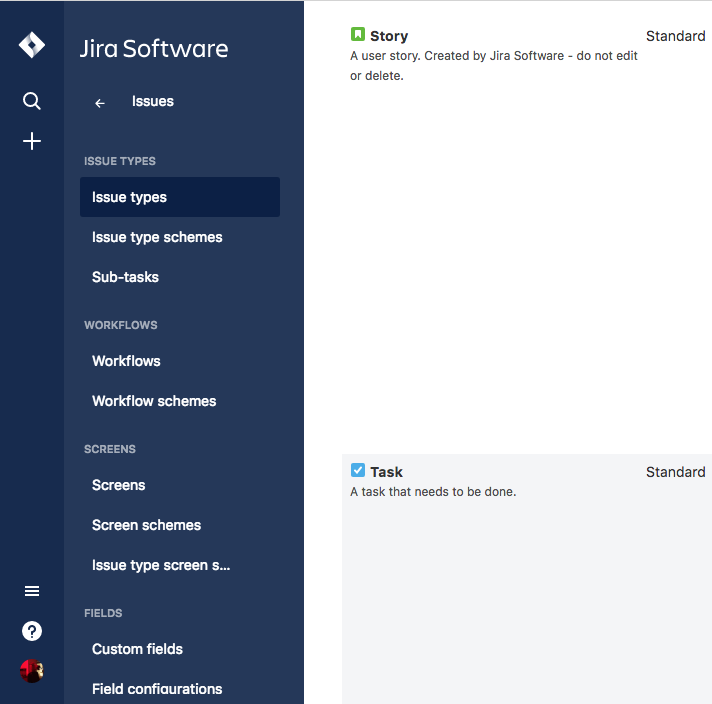Click 'A task that needs to be done.'

(433, 492)
